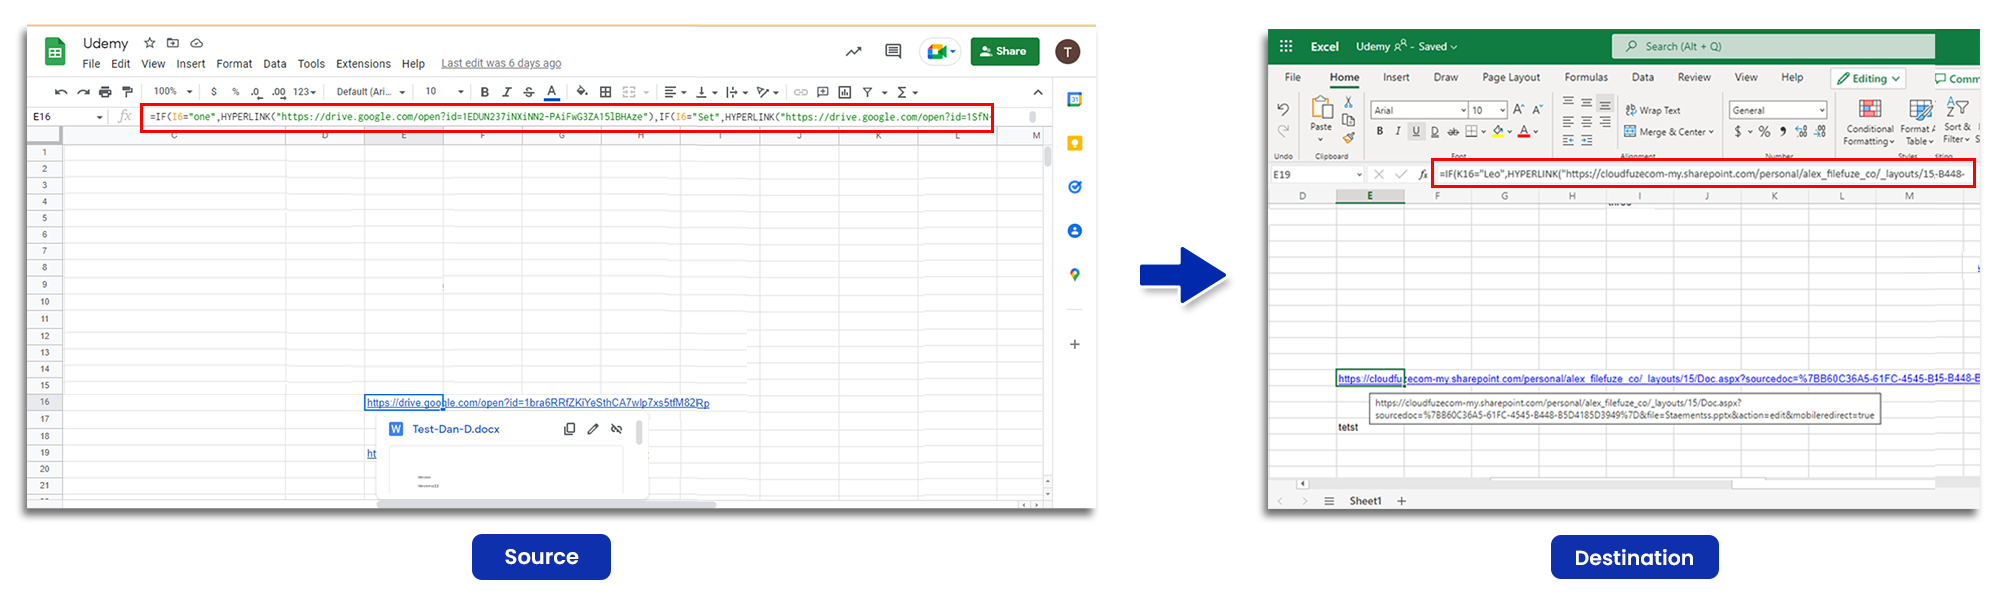Open the Test-Dan-D.docx link preview title
Viewport: 2007px width, 613px height.
click(x=456, y=429)
